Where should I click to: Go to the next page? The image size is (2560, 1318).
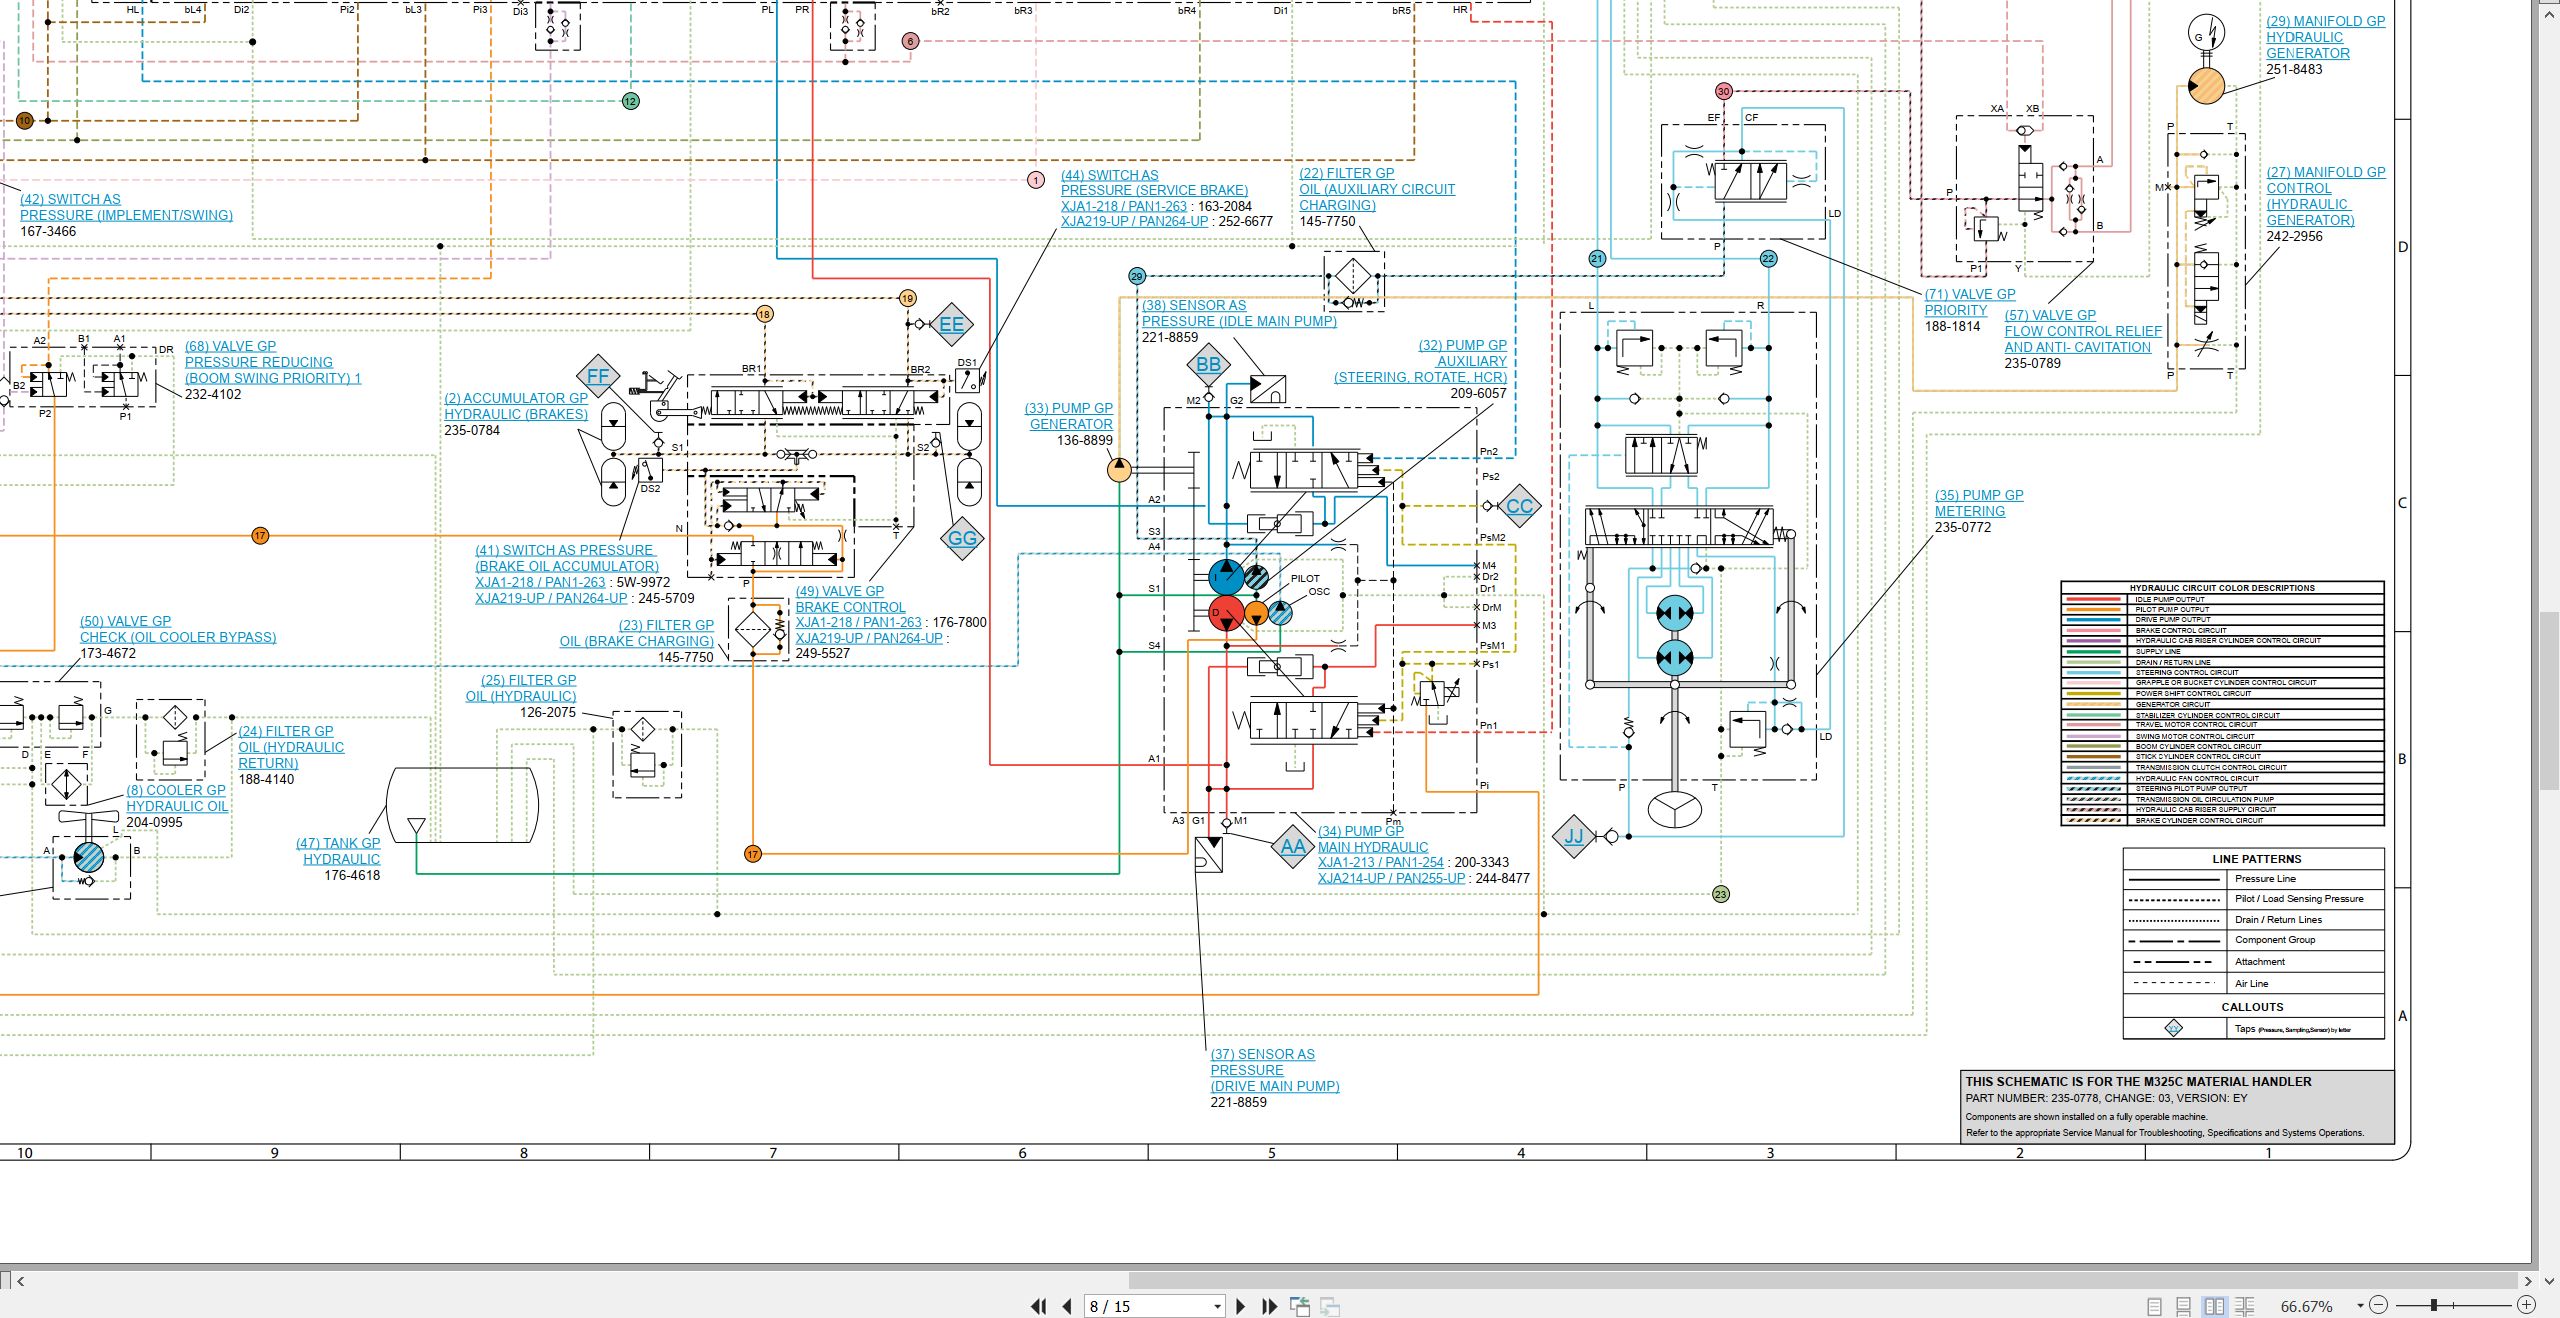click(1241, 1306)
